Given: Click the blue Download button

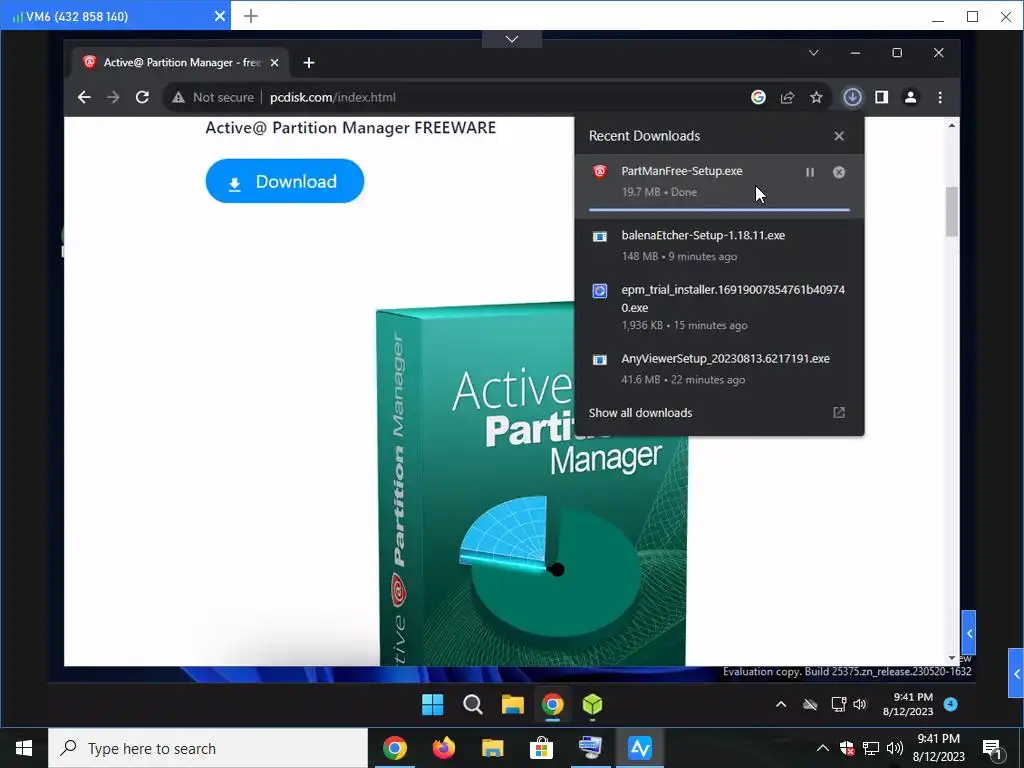Looking at the screenshot, I should click(285, 181).
